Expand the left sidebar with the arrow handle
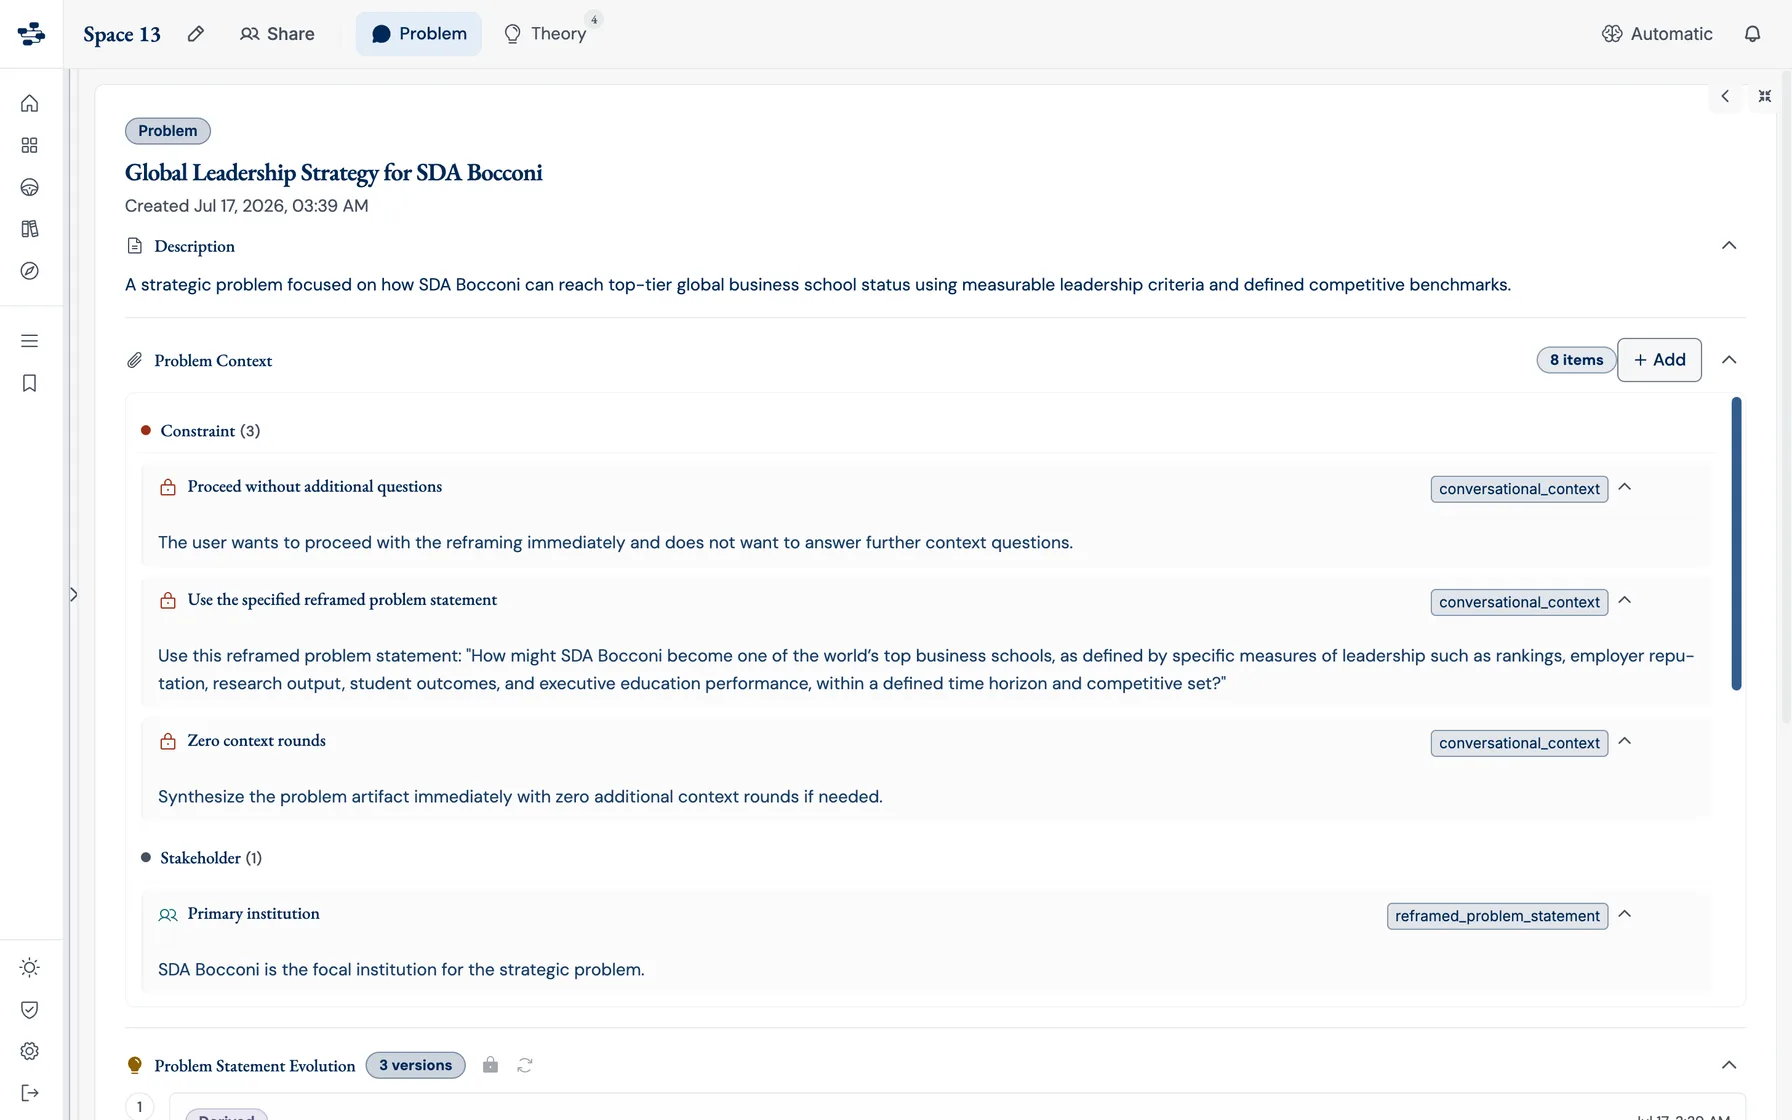 coord(73,594)
